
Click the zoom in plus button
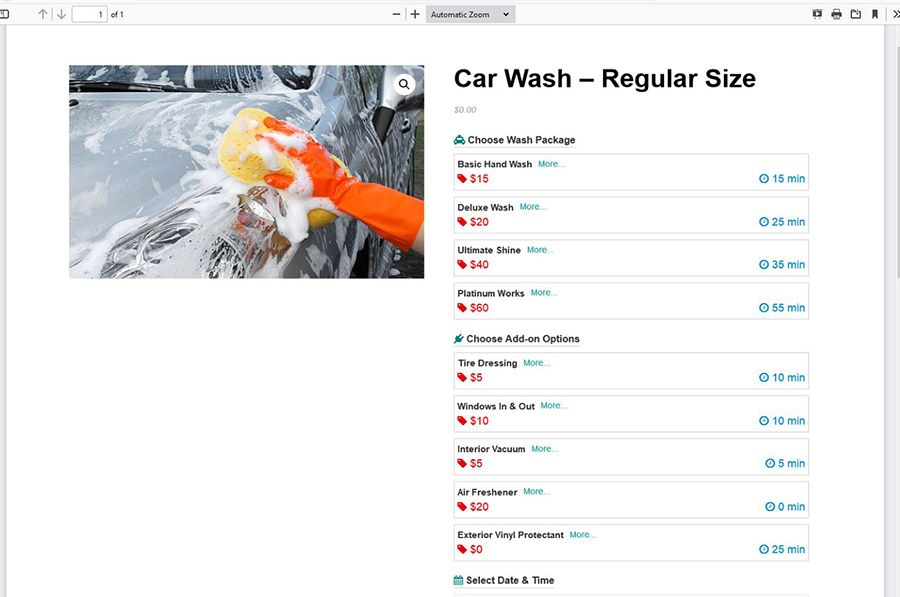(x=415, y=14)
